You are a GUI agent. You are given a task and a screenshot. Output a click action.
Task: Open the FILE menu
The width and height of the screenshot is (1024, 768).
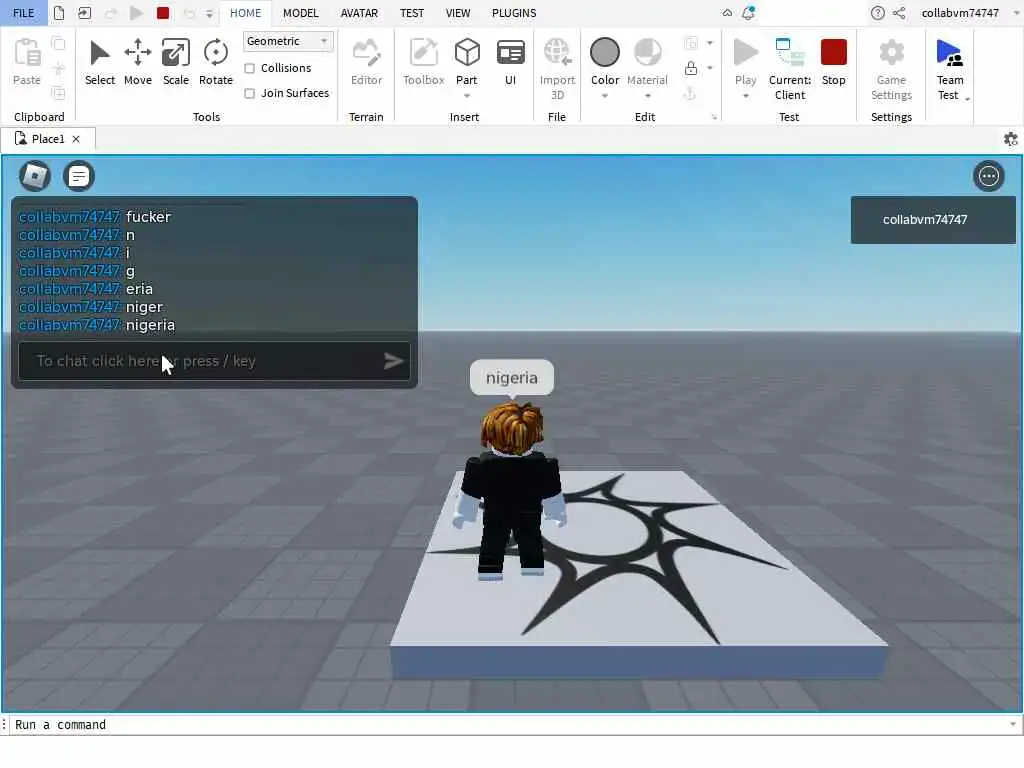tap(24, 13)
